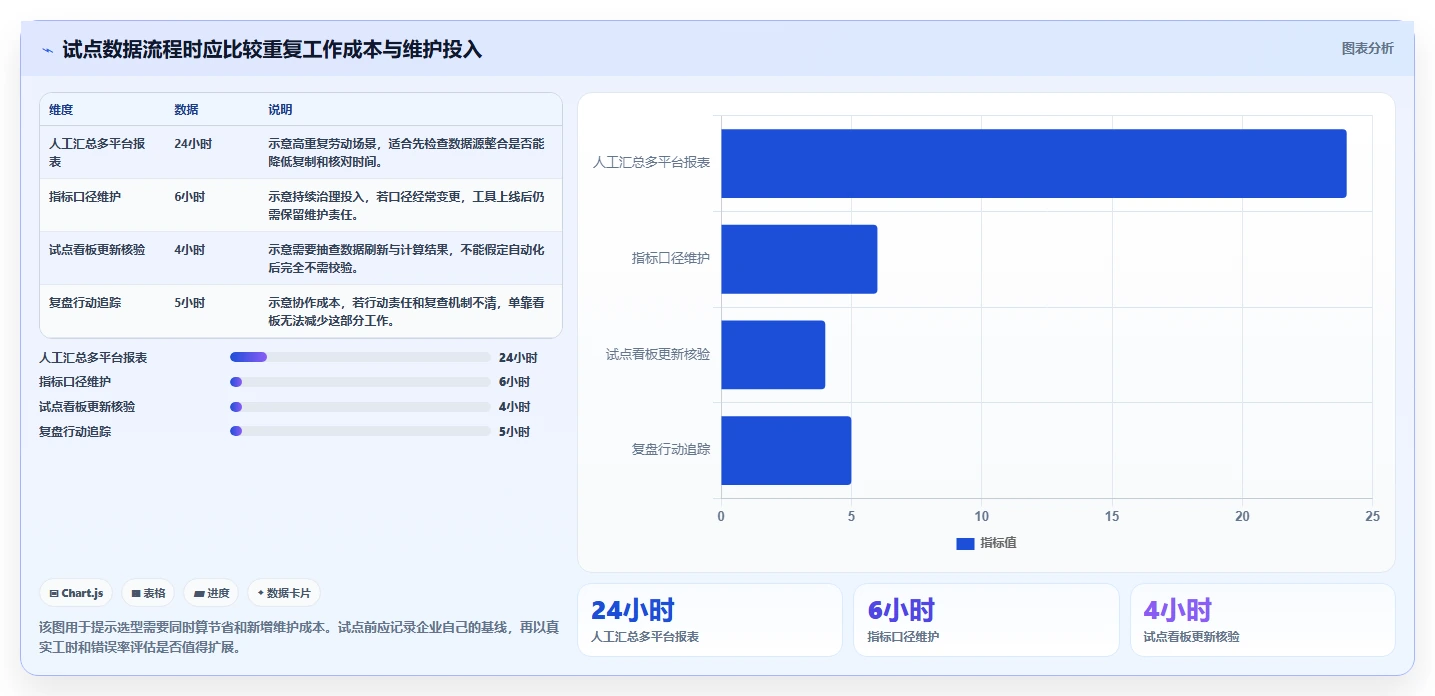
Task: Click the 复盘行动追踪 progress bar
Action: (x=360, y=431)
